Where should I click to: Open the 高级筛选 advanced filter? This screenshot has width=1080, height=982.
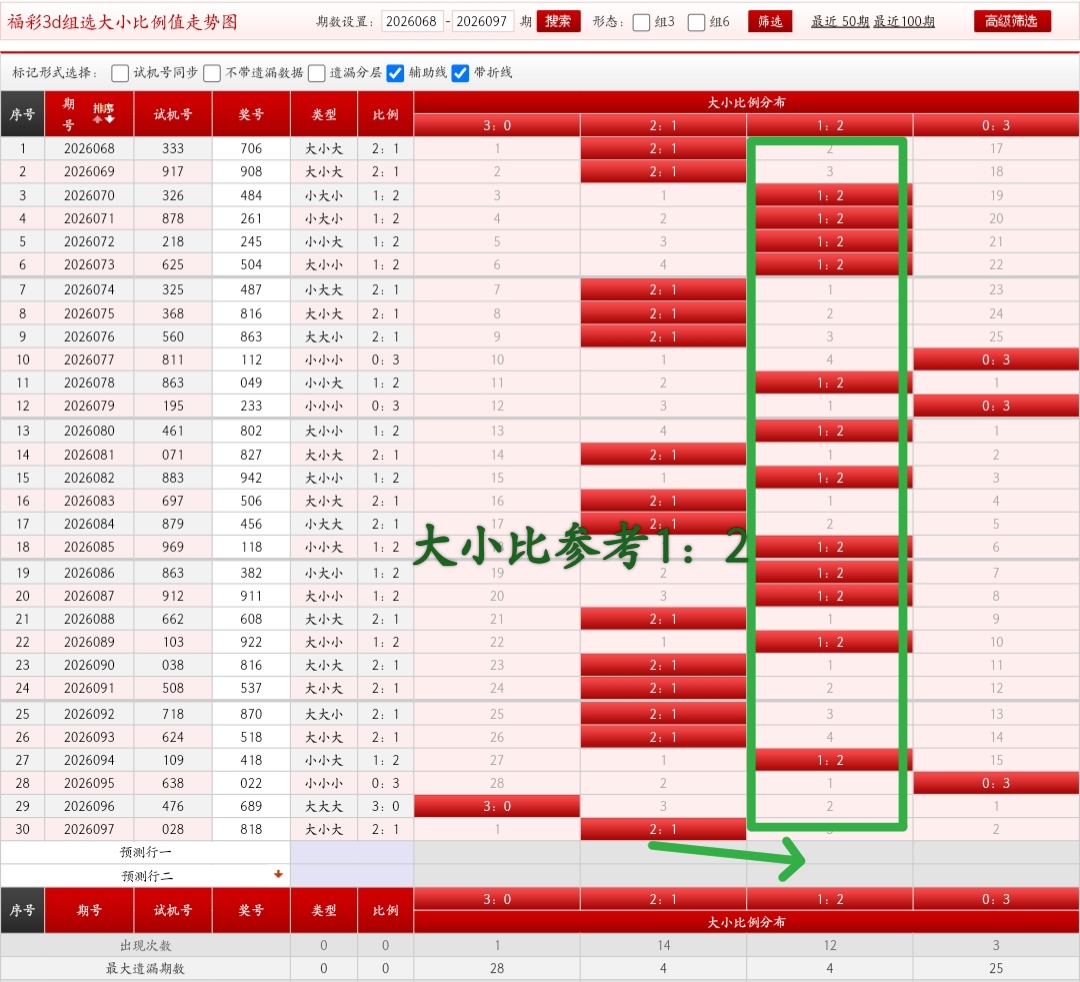pos(1012,21)
